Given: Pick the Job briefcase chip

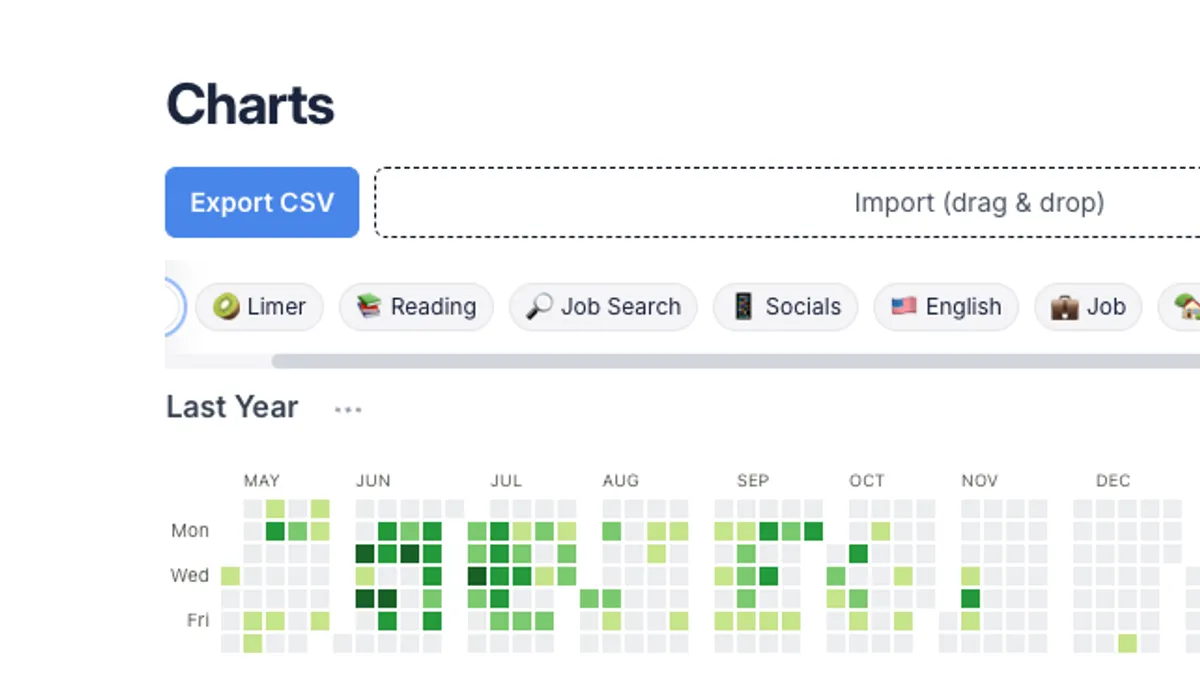Looking at the screenshot, I should click(x=1088, y=307).
